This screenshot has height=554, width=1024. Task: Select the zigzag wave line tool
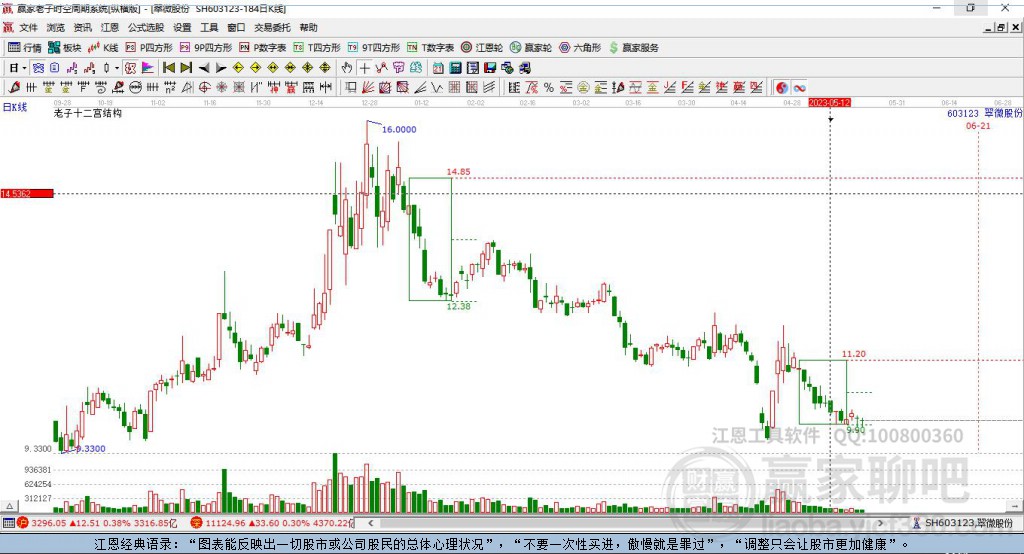437,88
